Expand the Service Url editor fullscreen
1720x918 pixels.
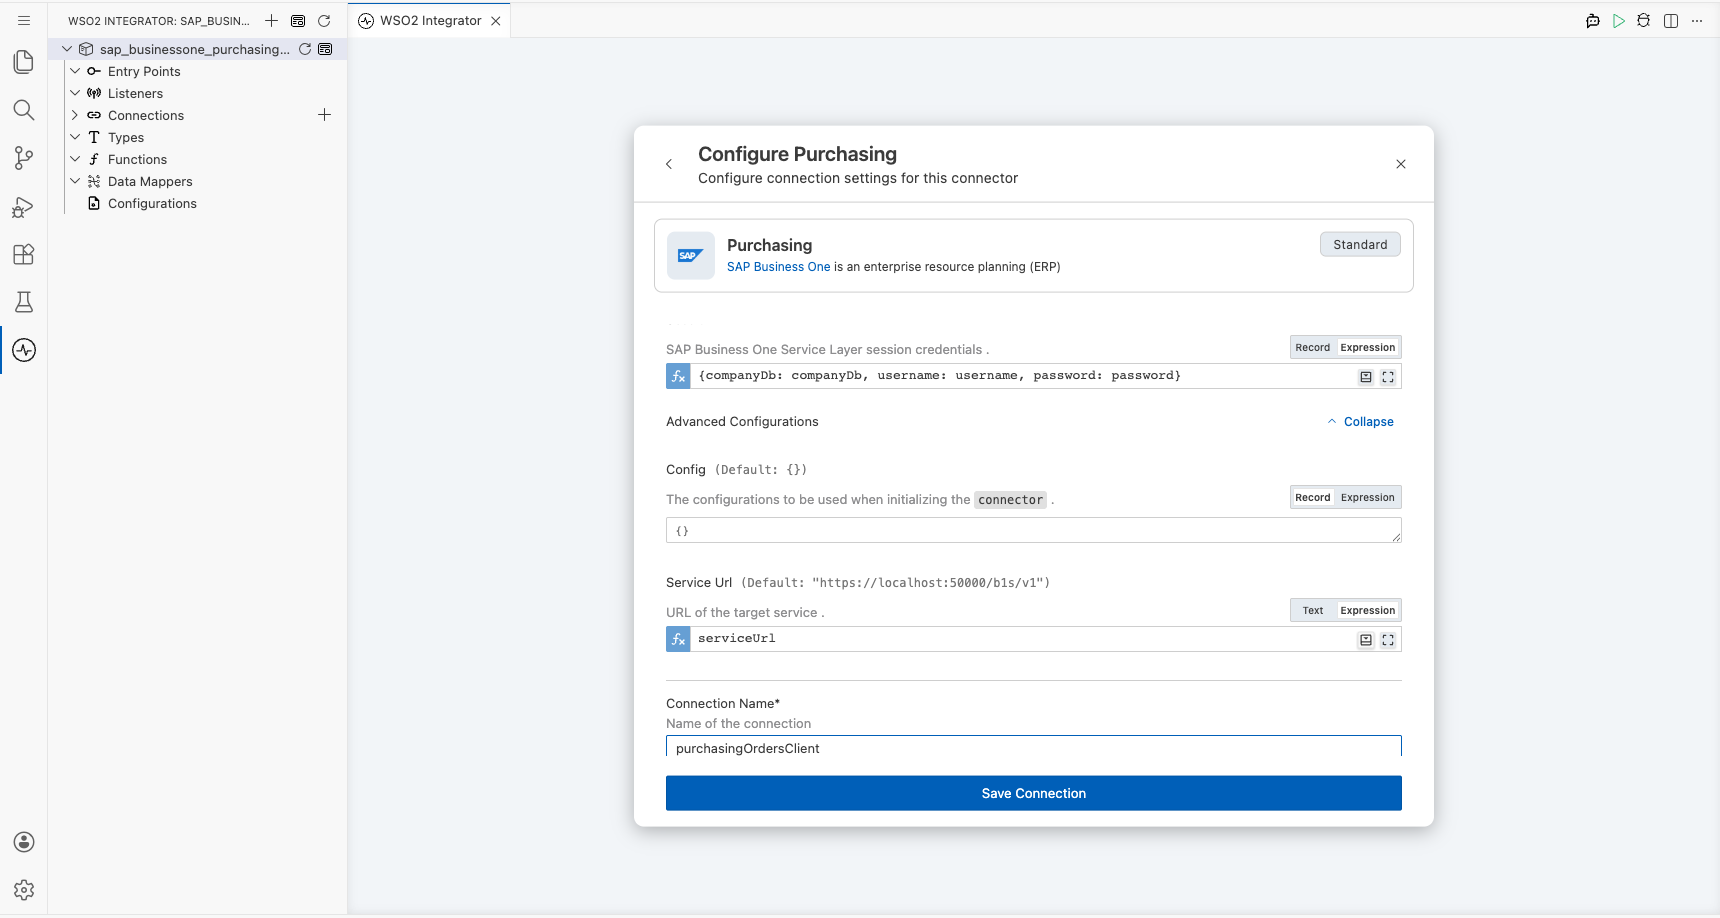tap(1388, 640)
